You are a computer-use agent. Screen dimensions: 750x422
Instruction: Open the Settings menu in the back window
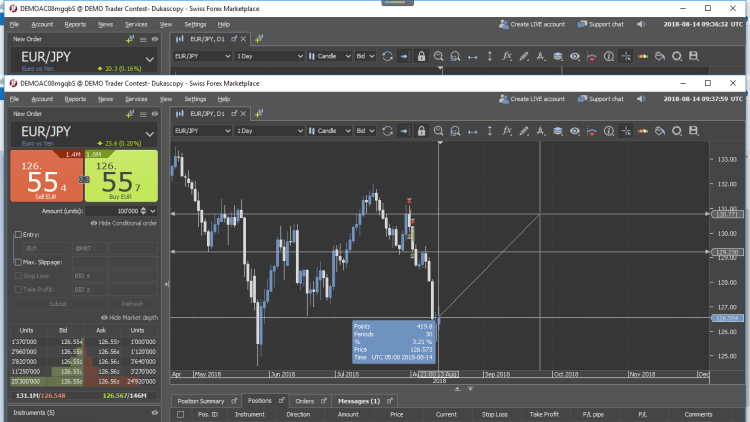195,24
